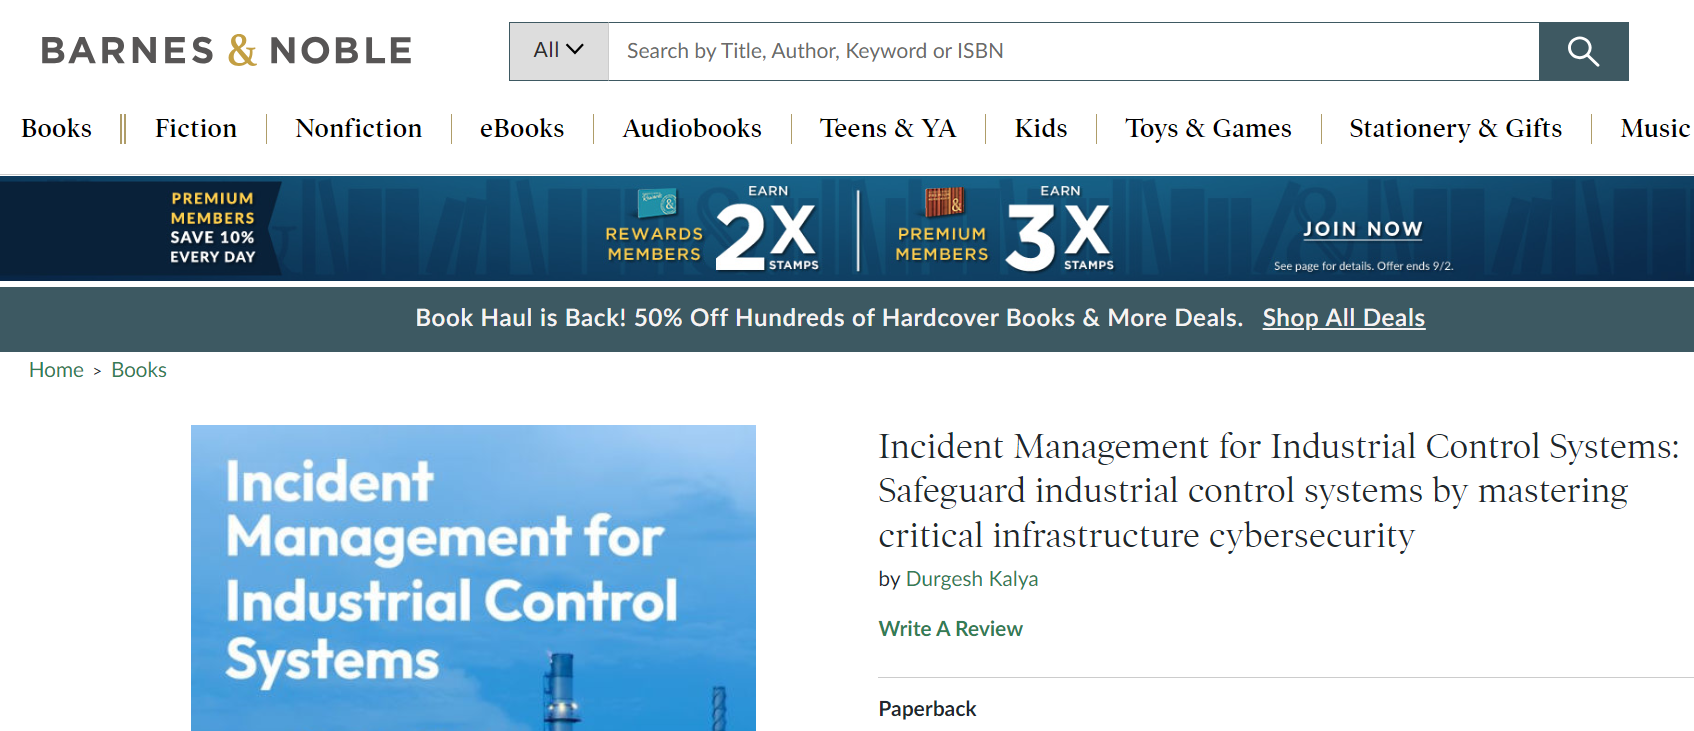Click the magnifying glass search button
This screenshot has height=731, width=1694.
(x=1583, y=51)
